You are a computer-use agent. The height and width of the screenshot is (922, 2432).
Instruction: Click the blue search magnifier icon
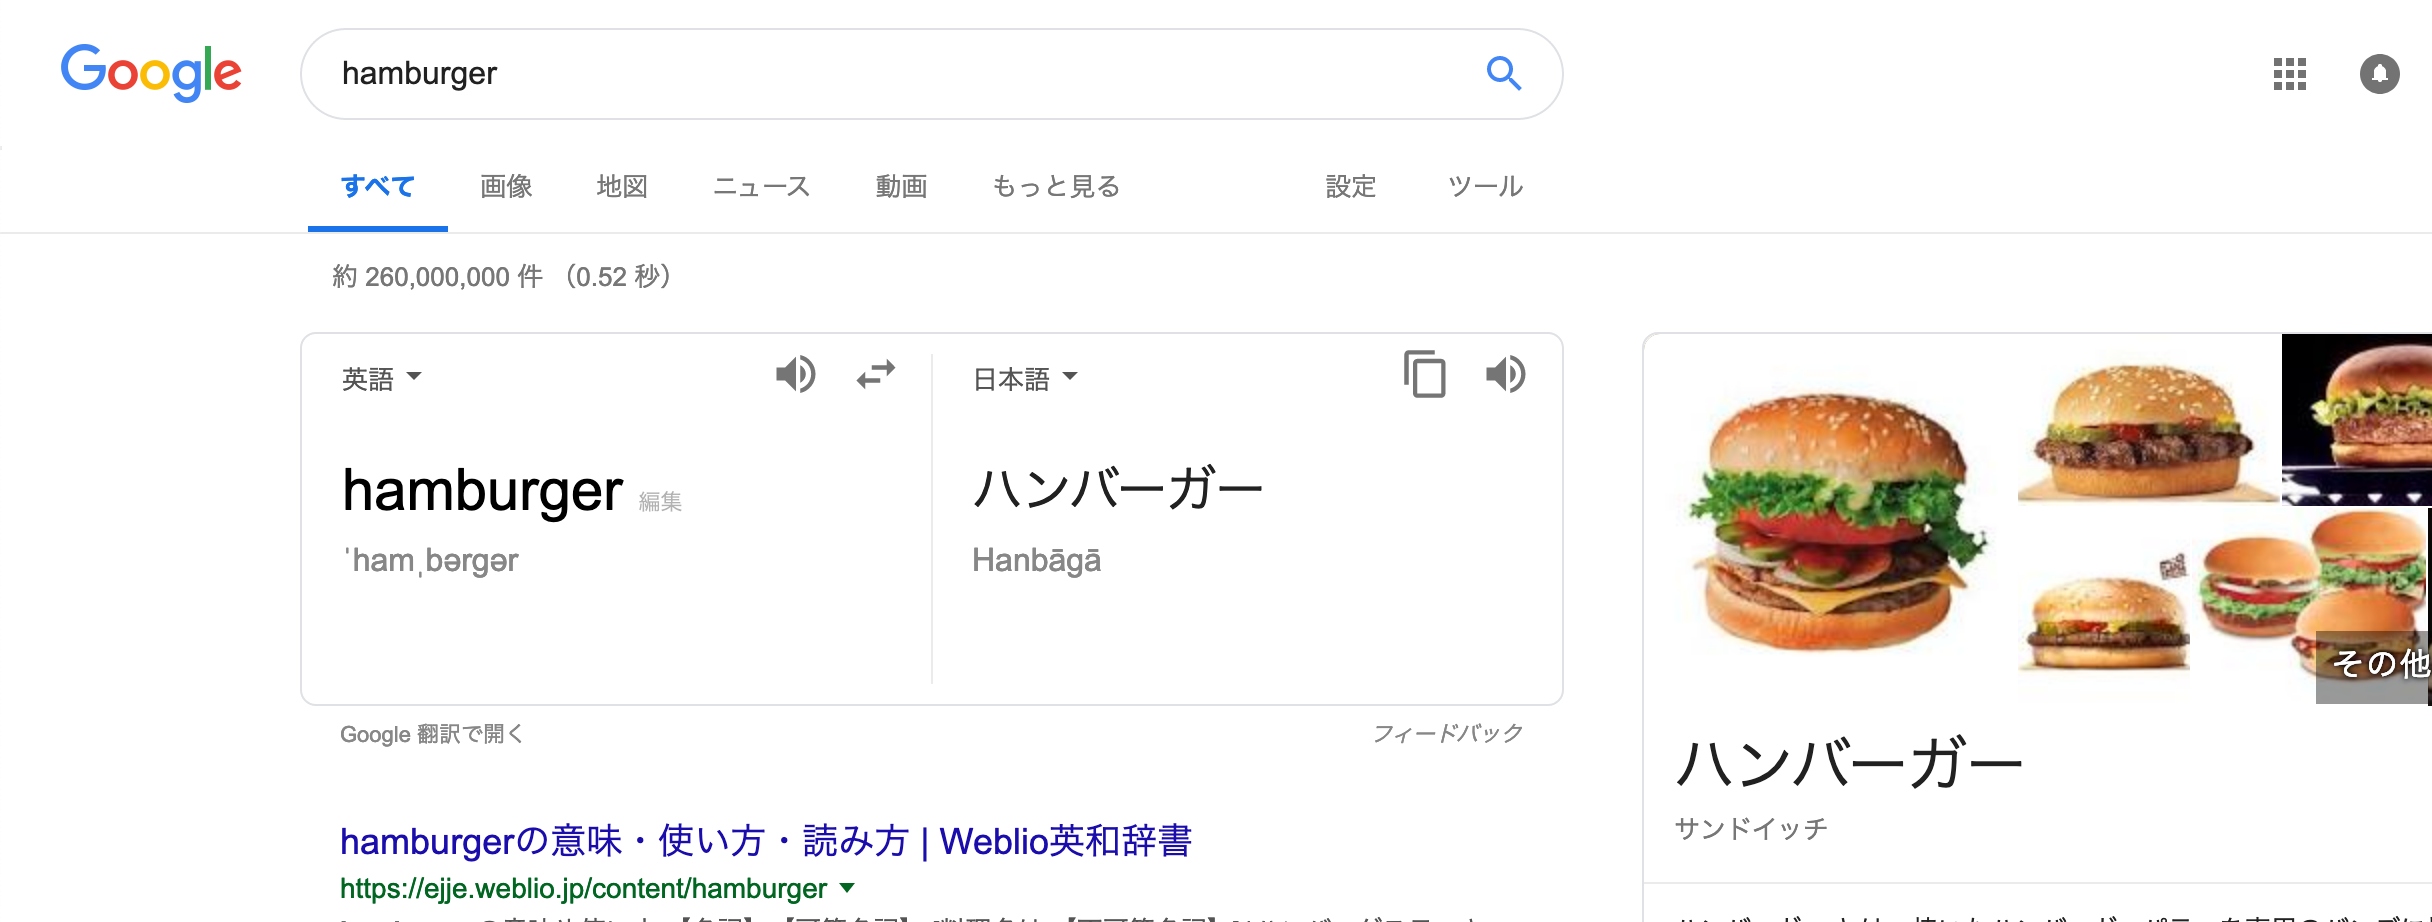coord(1503,73)
